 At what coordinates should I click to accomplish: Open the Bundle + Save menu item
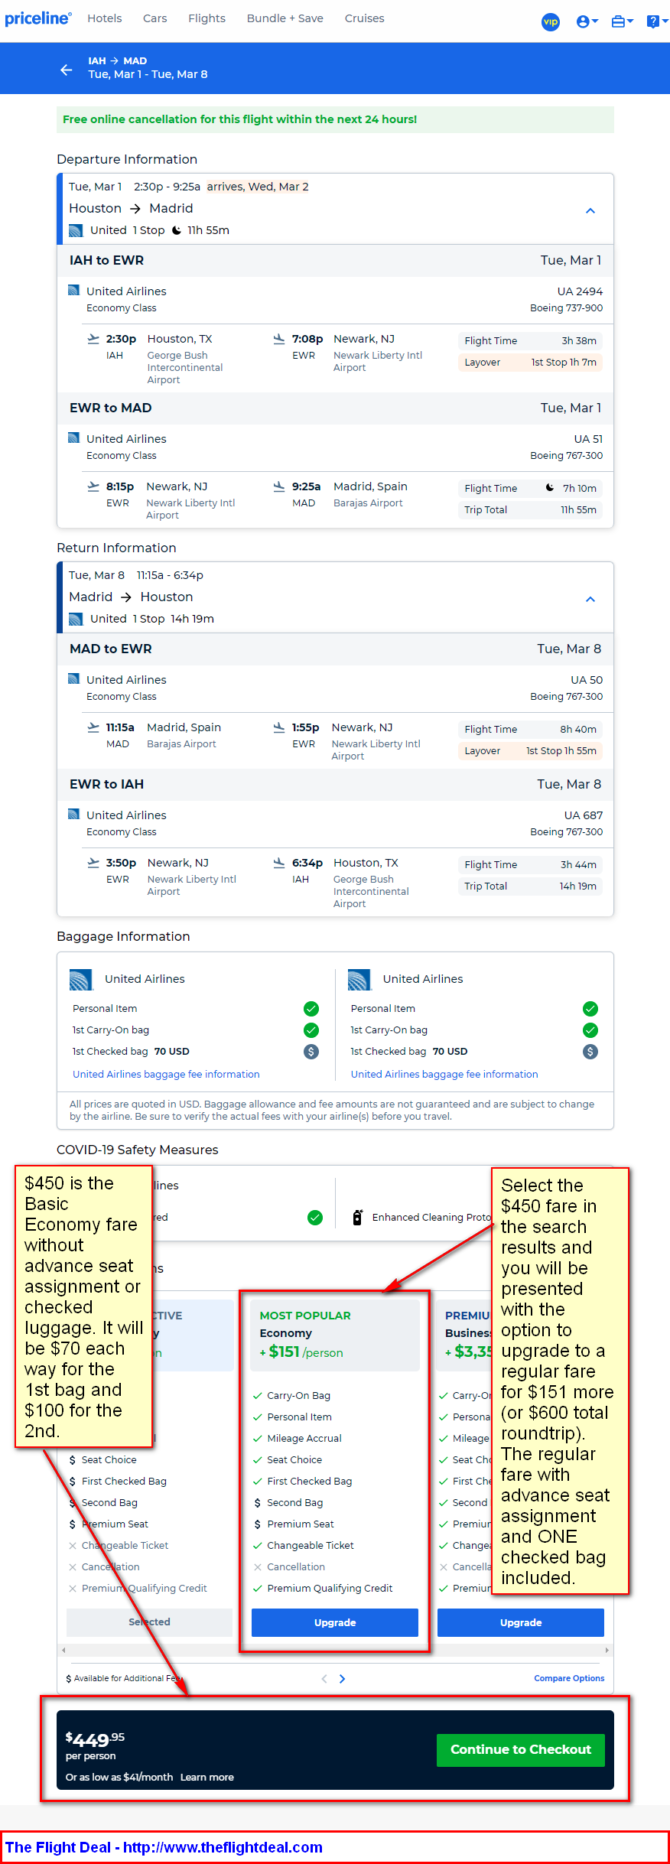tap(285, 18)
